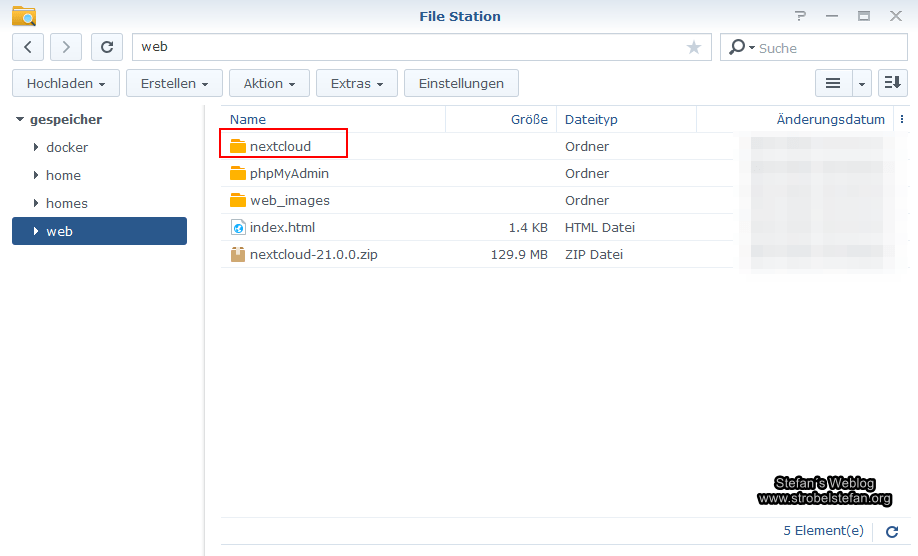Open the view mode dropdown arrow
The image size is (918, 556).
(x=861, y=83)
